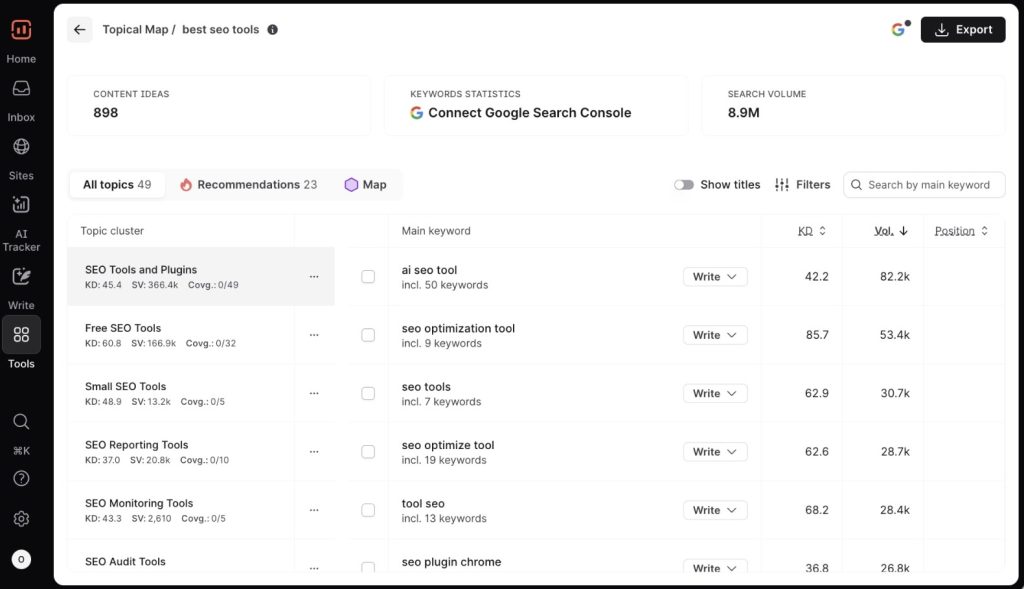1024x589 pixels.
Task: Click the Search Volume 8.9M card
Action: pos(853,105)
